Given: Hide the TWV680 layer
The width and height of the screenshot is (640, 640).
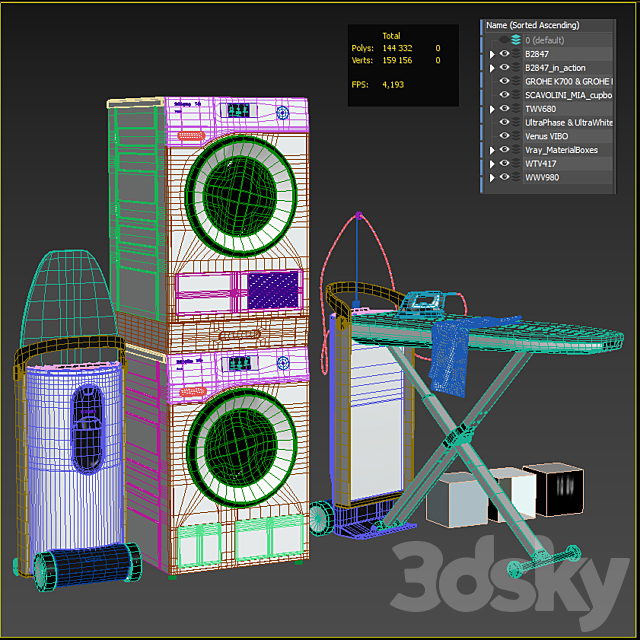Looking at the screenshot, I should (x=504, y=108).
